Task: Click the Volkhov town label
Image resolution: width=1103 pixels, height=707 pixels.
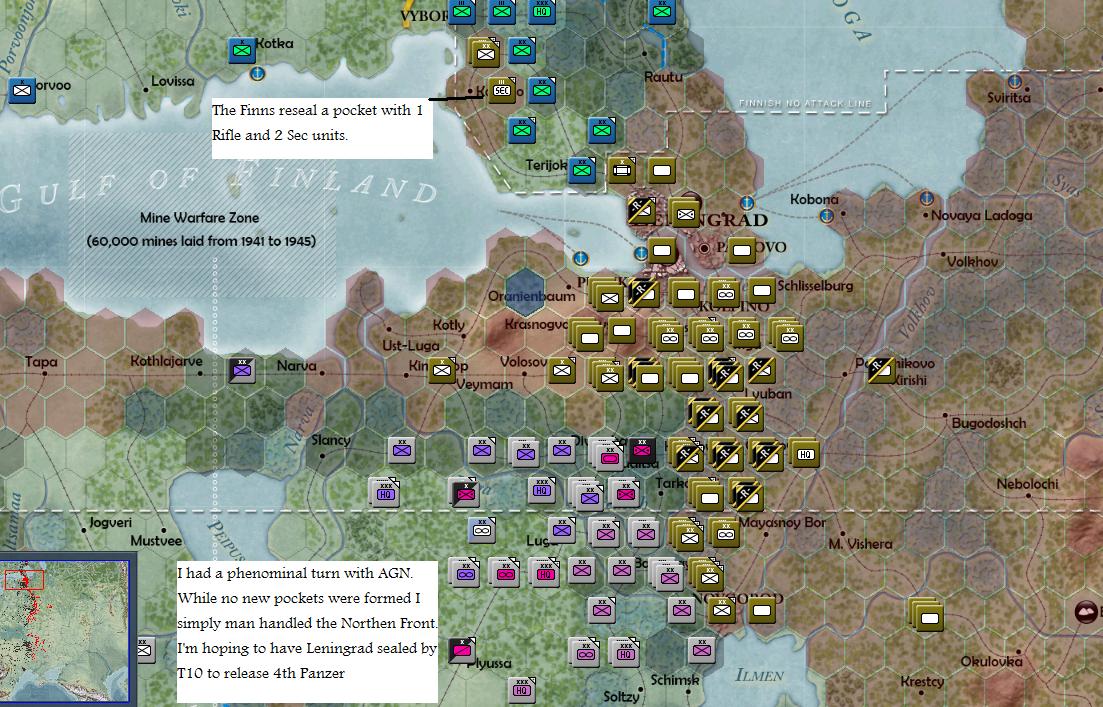Action: [x=972, y=262]
